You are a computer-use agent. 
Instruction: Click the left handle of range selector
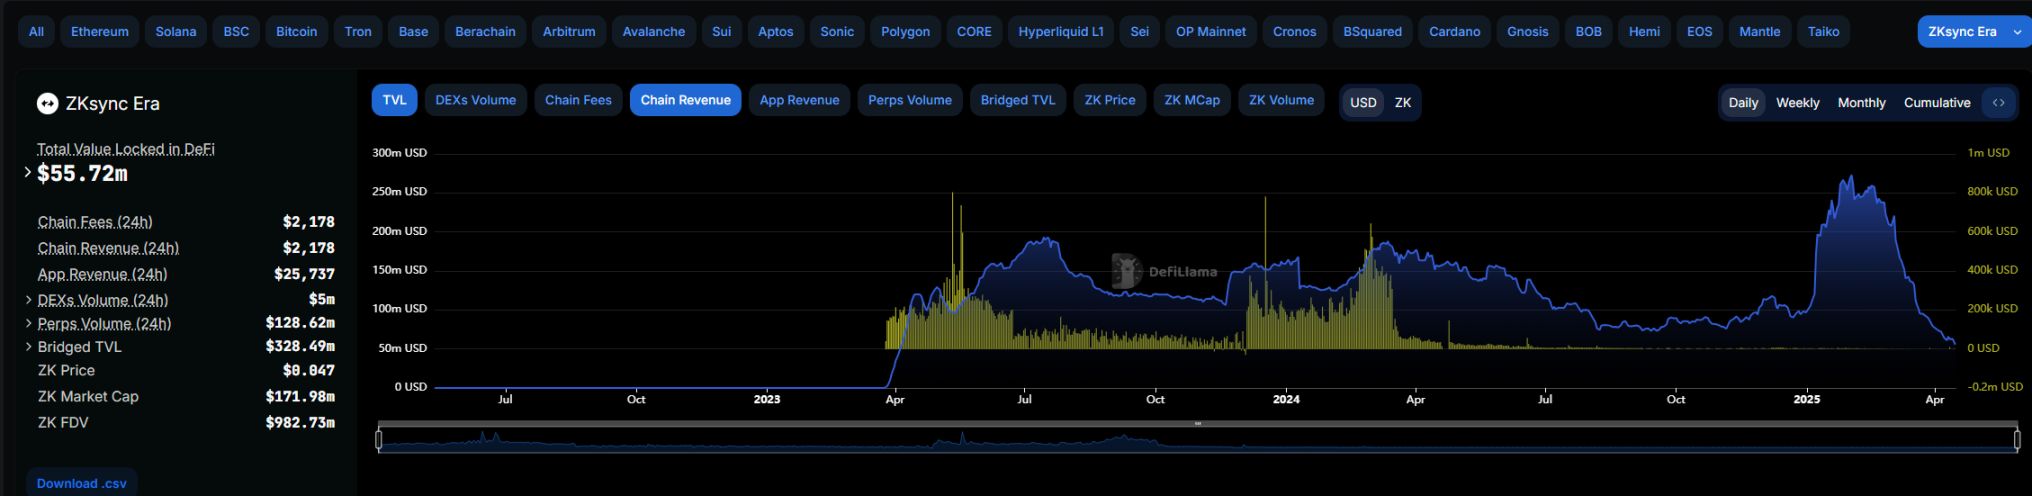(x=379, y=439)
